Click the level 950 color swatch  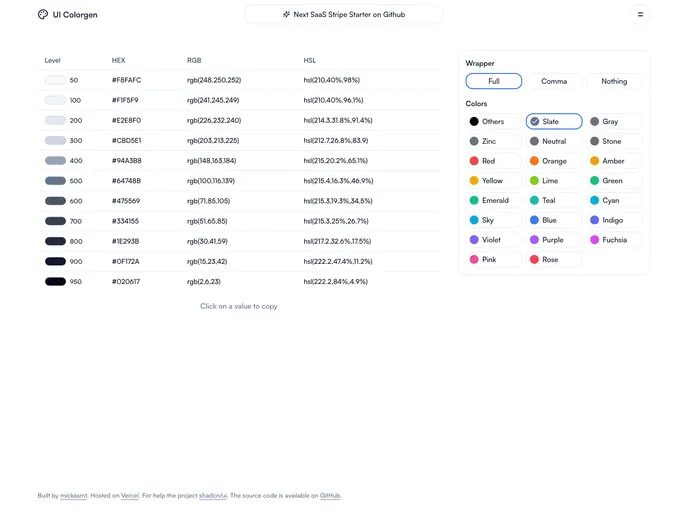click(55, 282)
